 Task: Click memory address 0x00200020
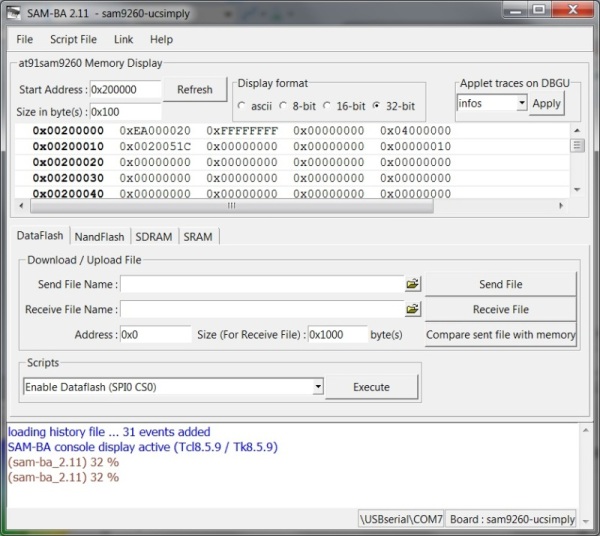pos(68,162)
